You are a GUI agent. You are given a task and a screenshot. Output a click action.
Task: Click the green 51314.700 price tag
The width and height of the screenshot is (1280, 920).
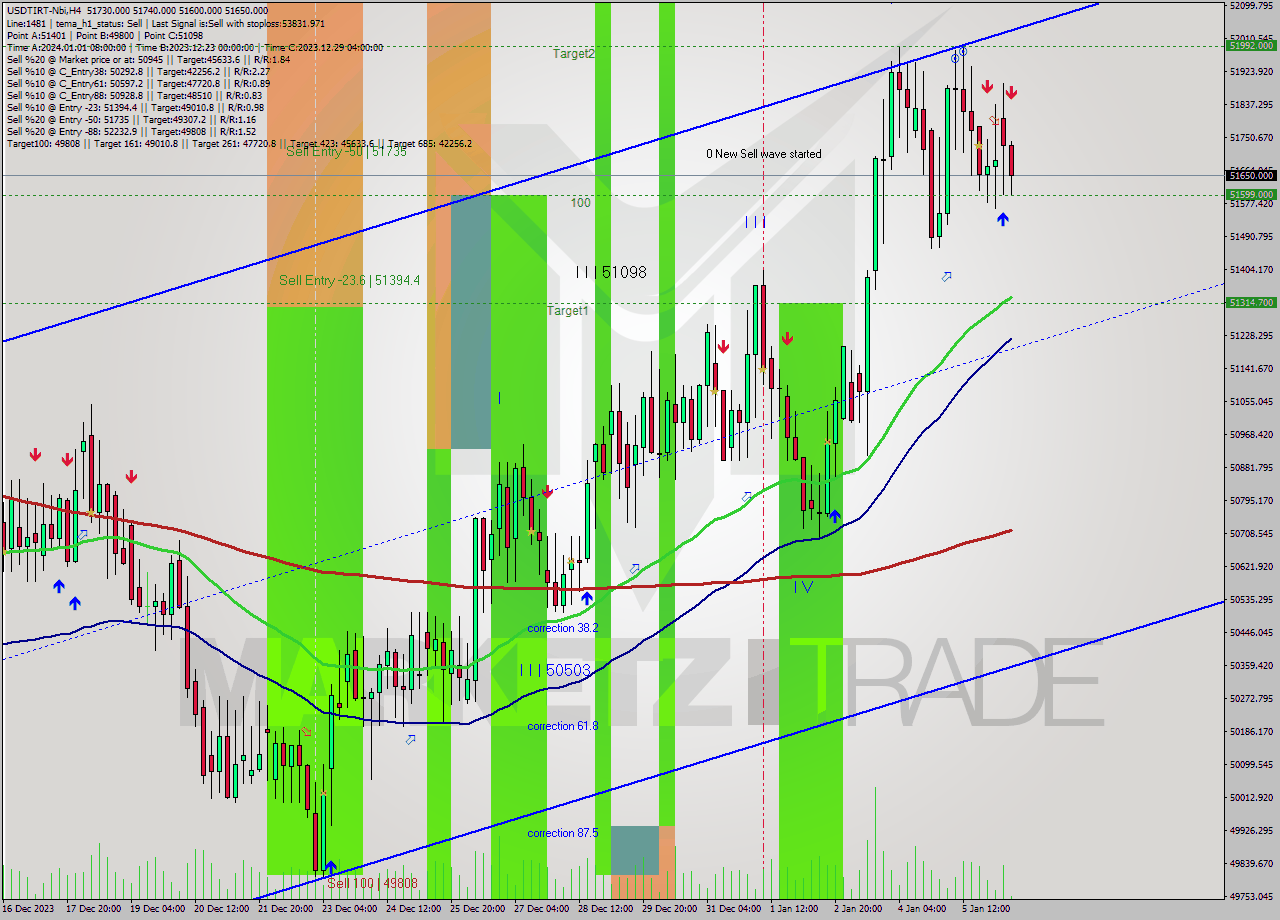pos(1251,302)
